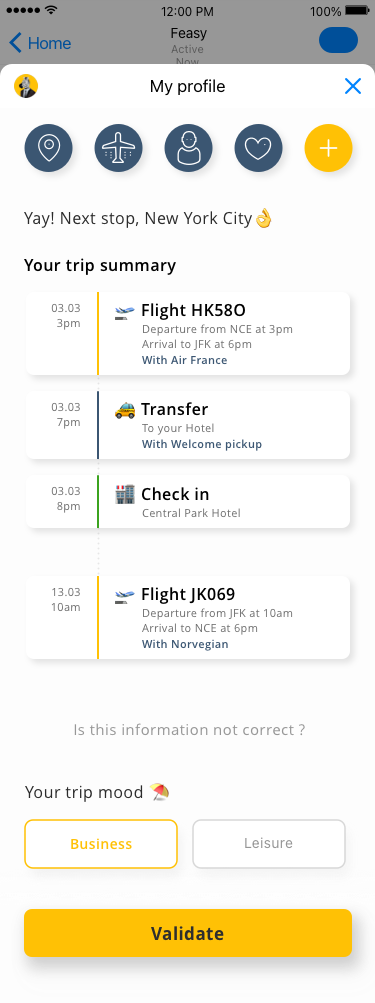This screenshot has height=1003, width=375.
Task: Tap the taxi icon on Transfer
Action: pyautogui.click(x=125, y=410)
